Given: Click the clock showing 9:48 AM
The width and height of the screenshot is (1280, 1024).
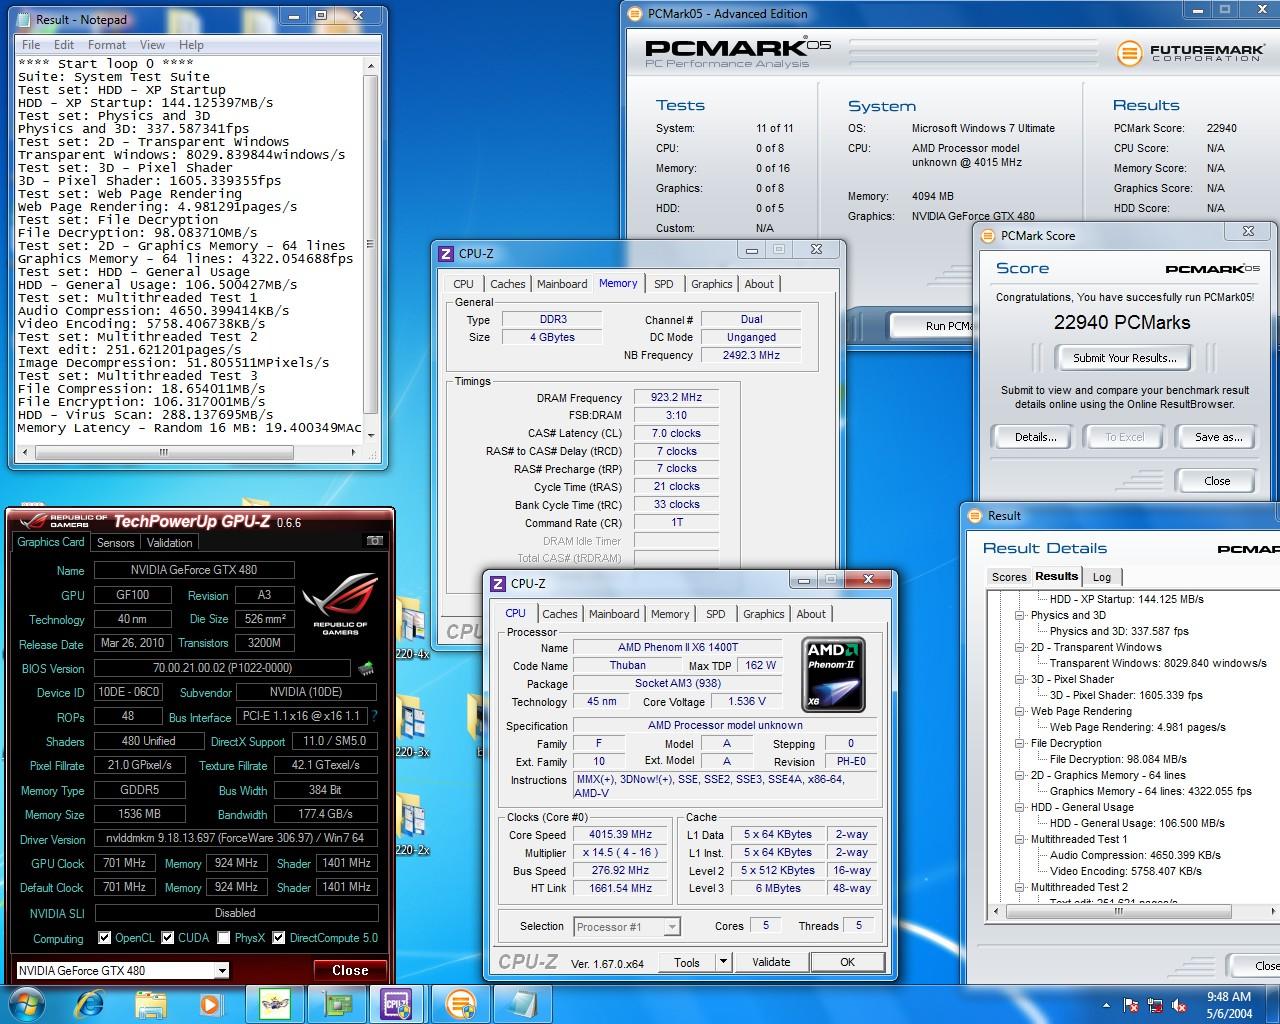Looking at the screenshot, I should point(1228,996).
